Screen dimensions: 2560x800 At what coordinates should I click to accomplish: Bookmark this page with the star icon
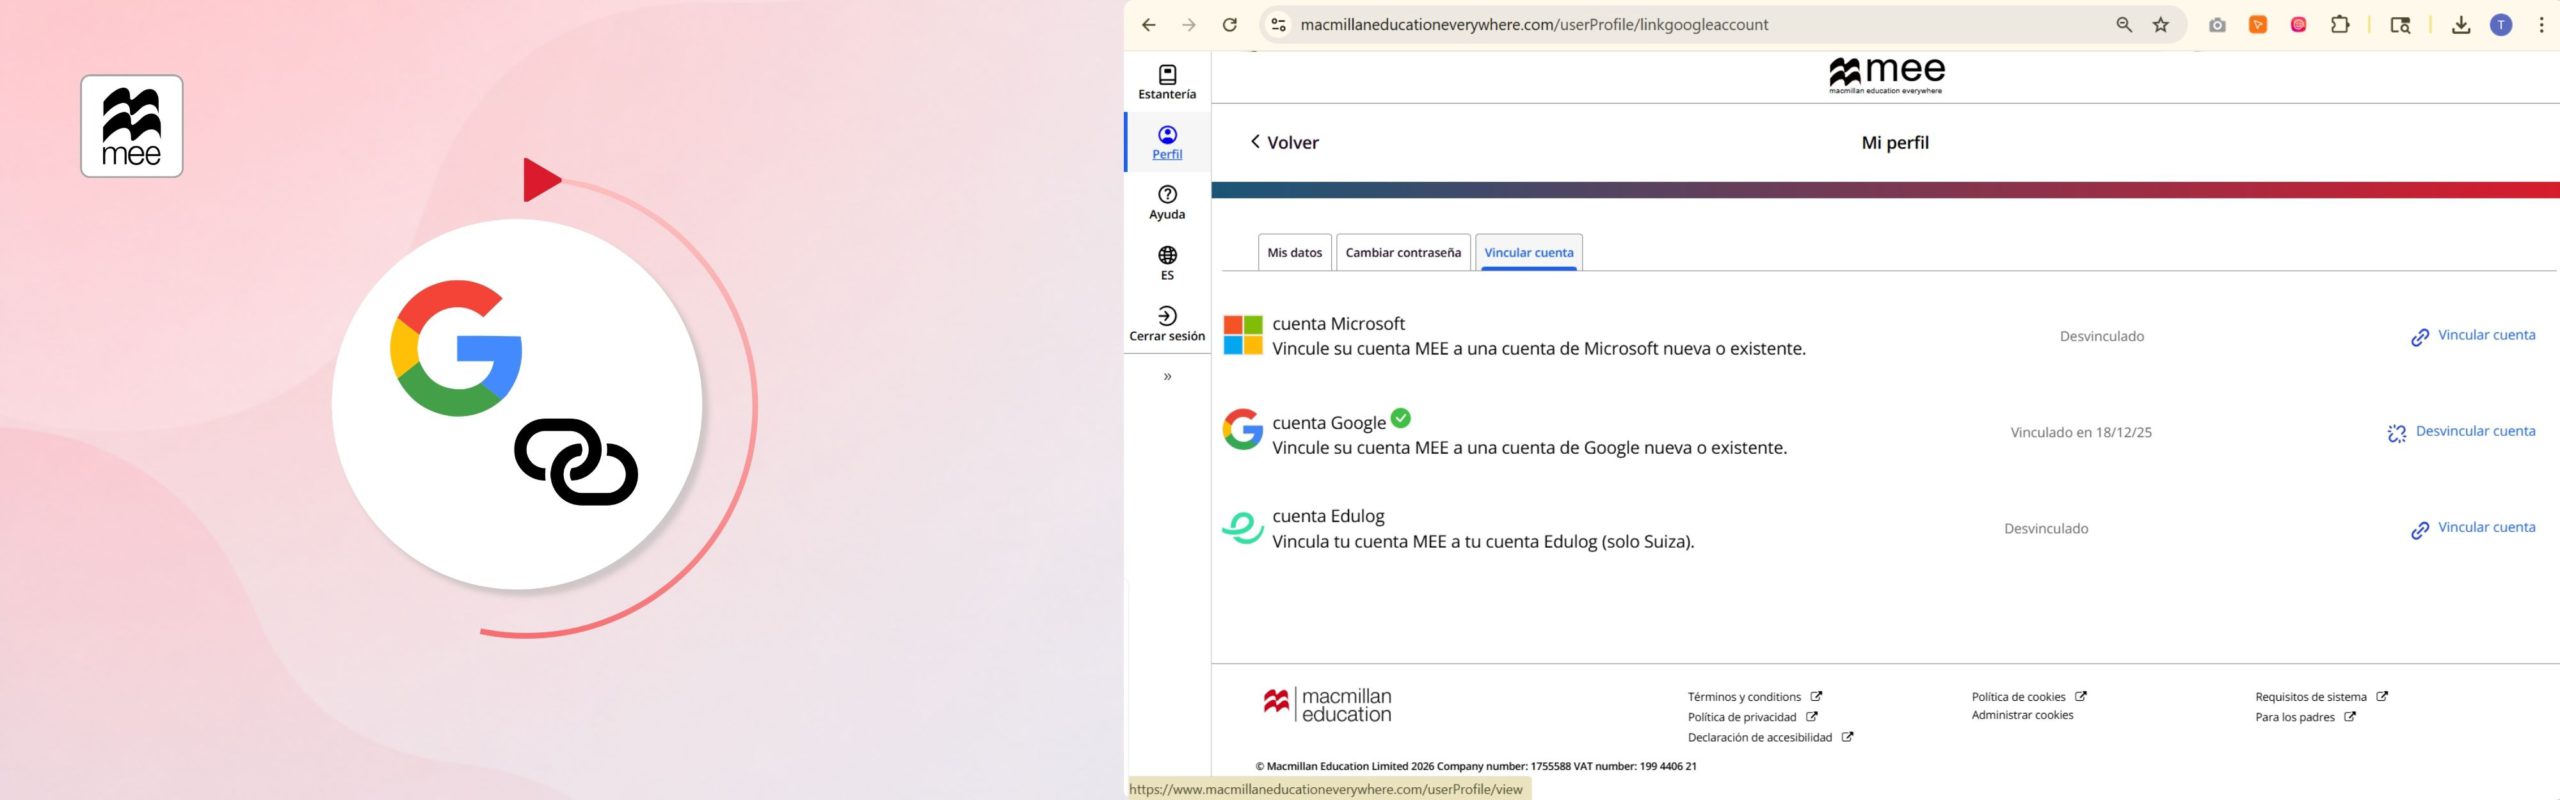pyautogui.click(x=2161, y=25)
